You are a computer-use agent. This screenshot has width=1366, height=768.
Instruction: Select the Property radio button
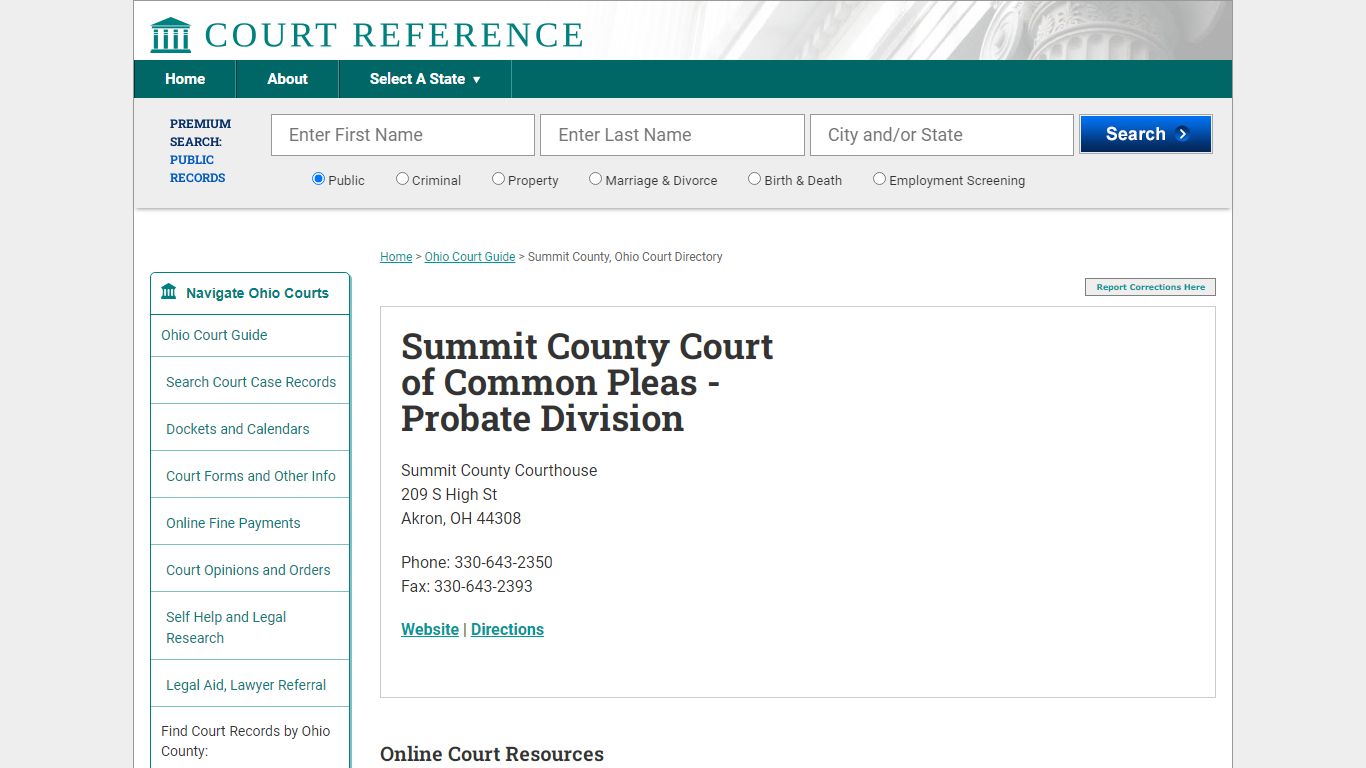tap(498, 179)
